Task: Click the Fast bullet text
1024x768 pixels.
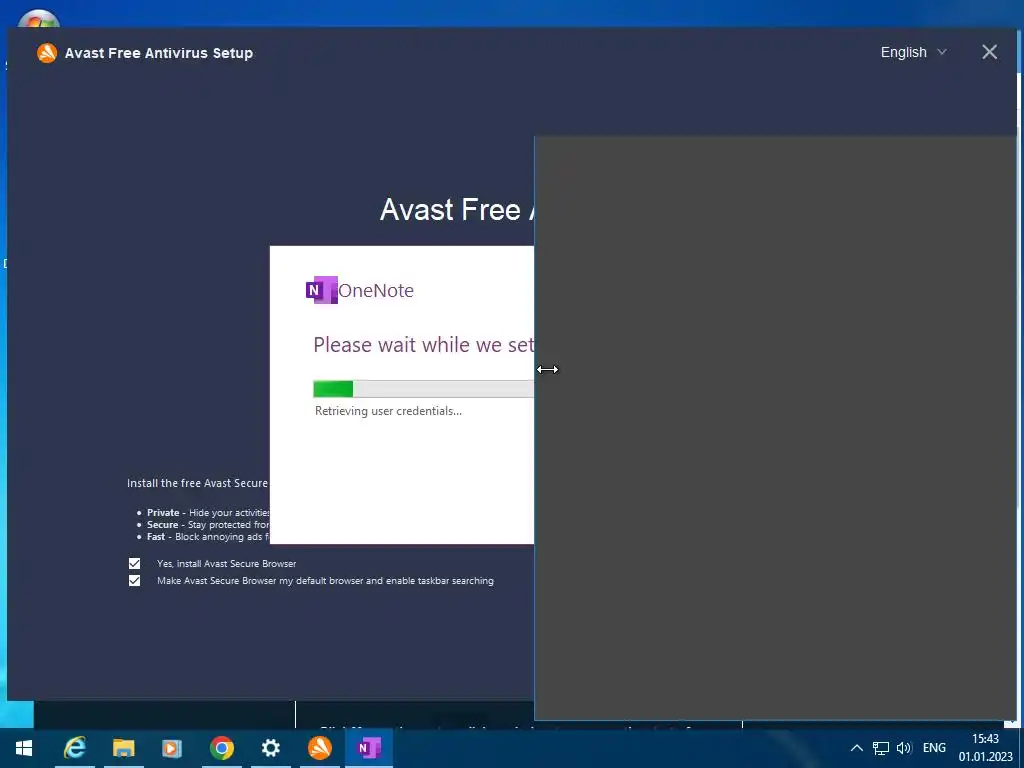Action: click(x=208, y=537)
